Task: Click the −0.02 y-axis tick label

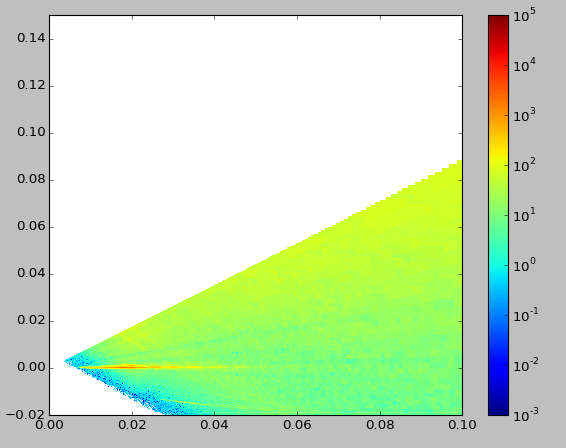Action: (26, 415)
